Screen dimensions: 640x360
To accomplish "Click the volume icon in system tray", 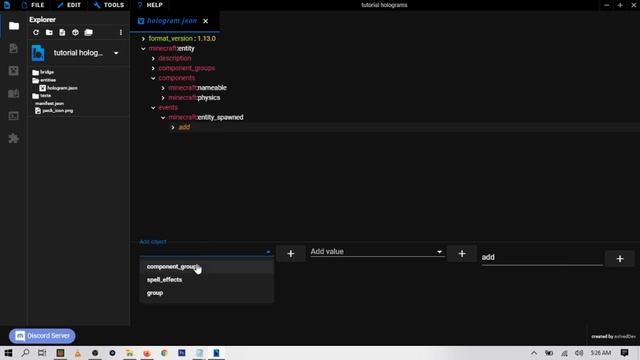I will click(x=579, y=353).
